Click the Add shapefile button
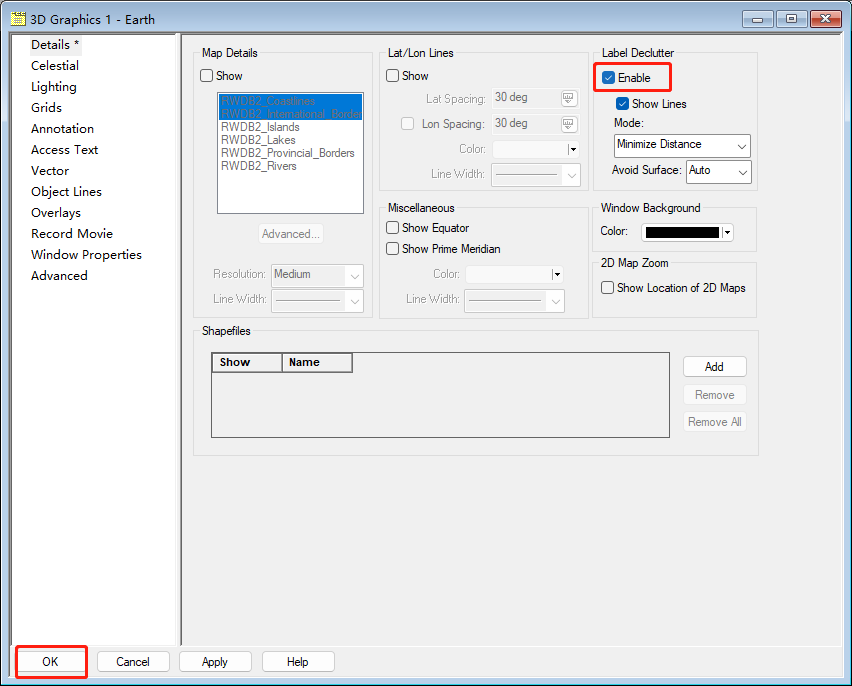The height and width of the screenshot is (686, 852). point(714,367)
